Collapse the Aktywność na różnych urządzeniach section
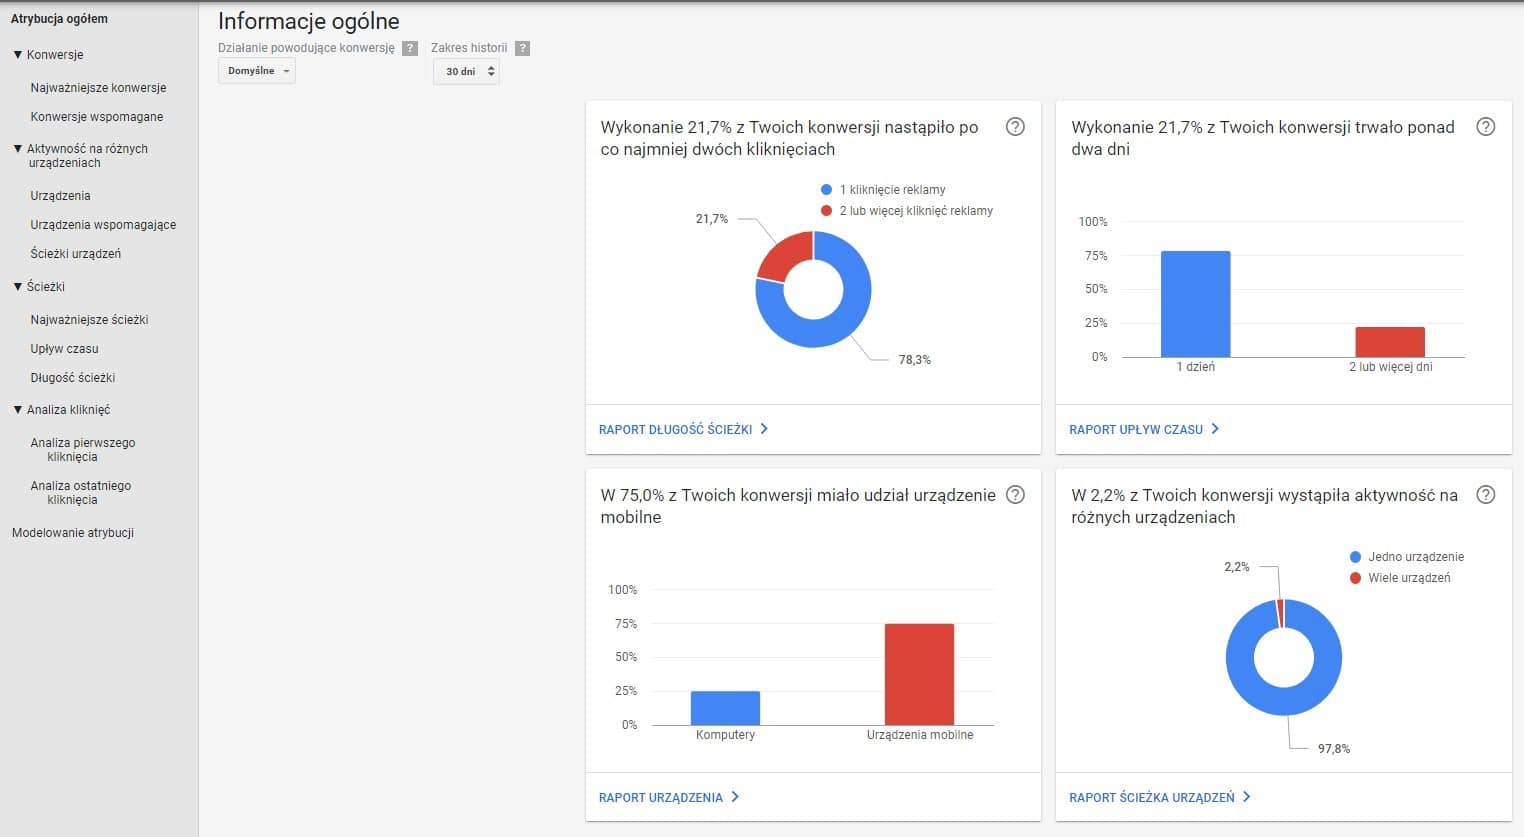This screenshot has height=837, width=1524. click(x=17, y=149)
